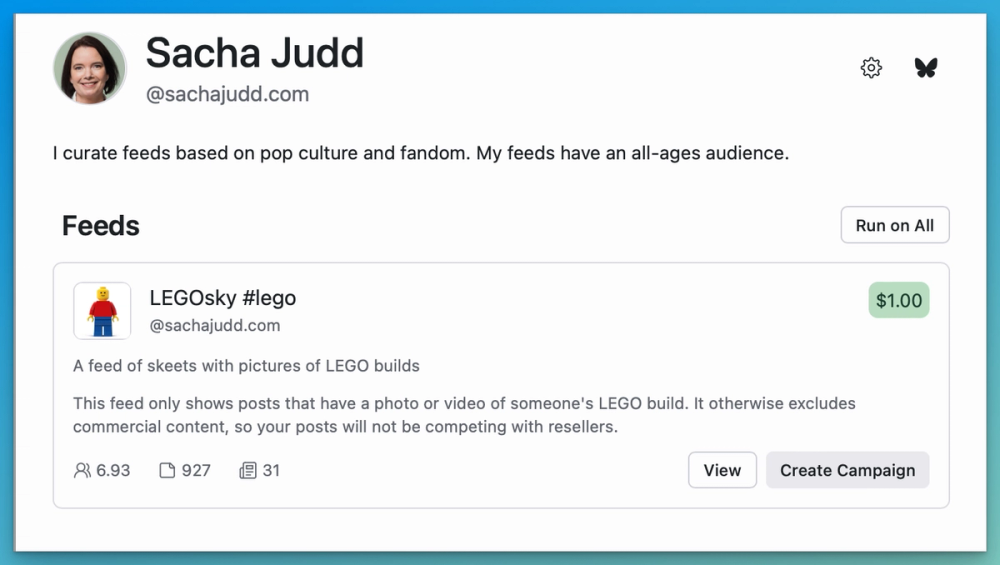
Task: Open Sacha Judd's profile avatar photo
Action: (x=90, y=68)
